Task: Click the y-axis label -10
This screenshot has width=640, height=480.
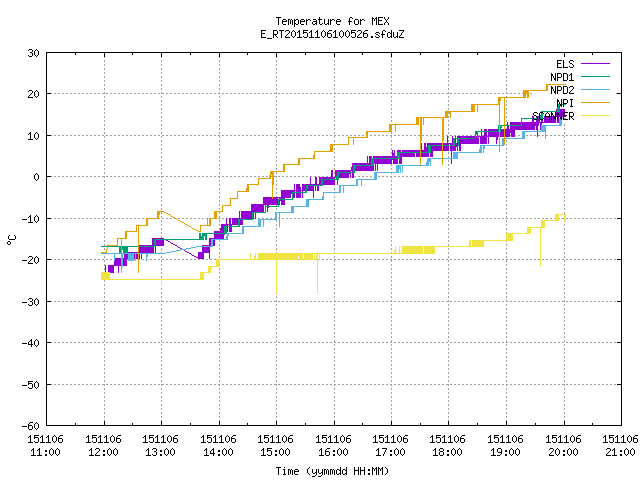Action: point(31,219)
